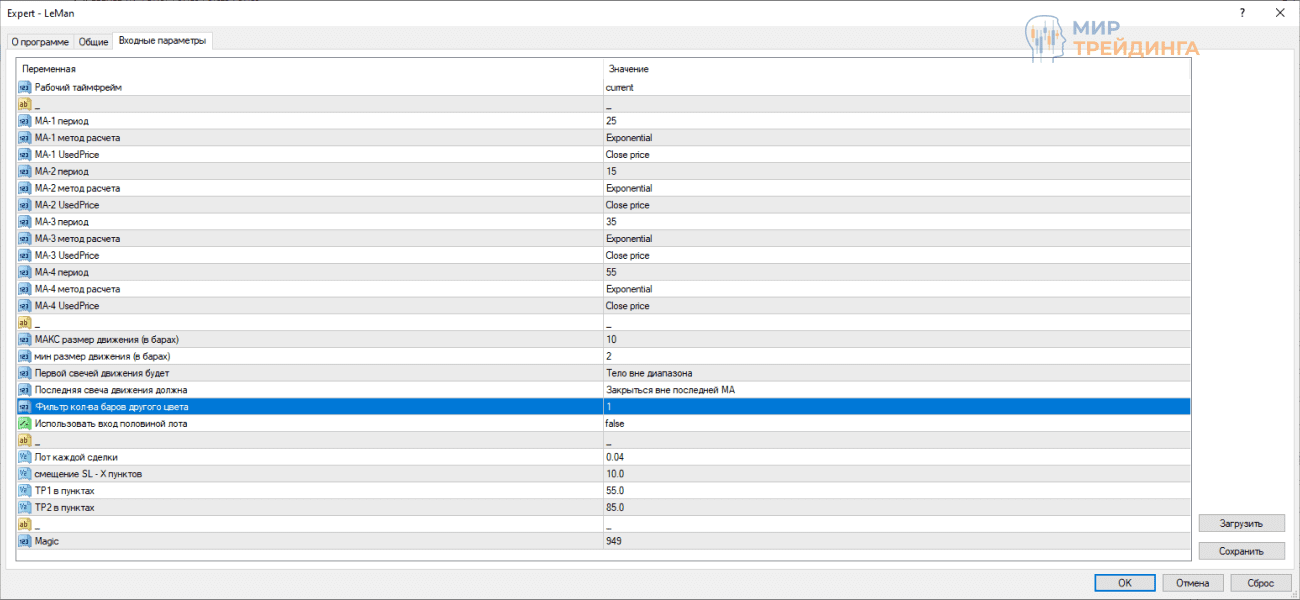Viewport: 1300px width, 600px height.
Task: Click the icon beside MA-2 метод расчета
Action: pos(25,188)
